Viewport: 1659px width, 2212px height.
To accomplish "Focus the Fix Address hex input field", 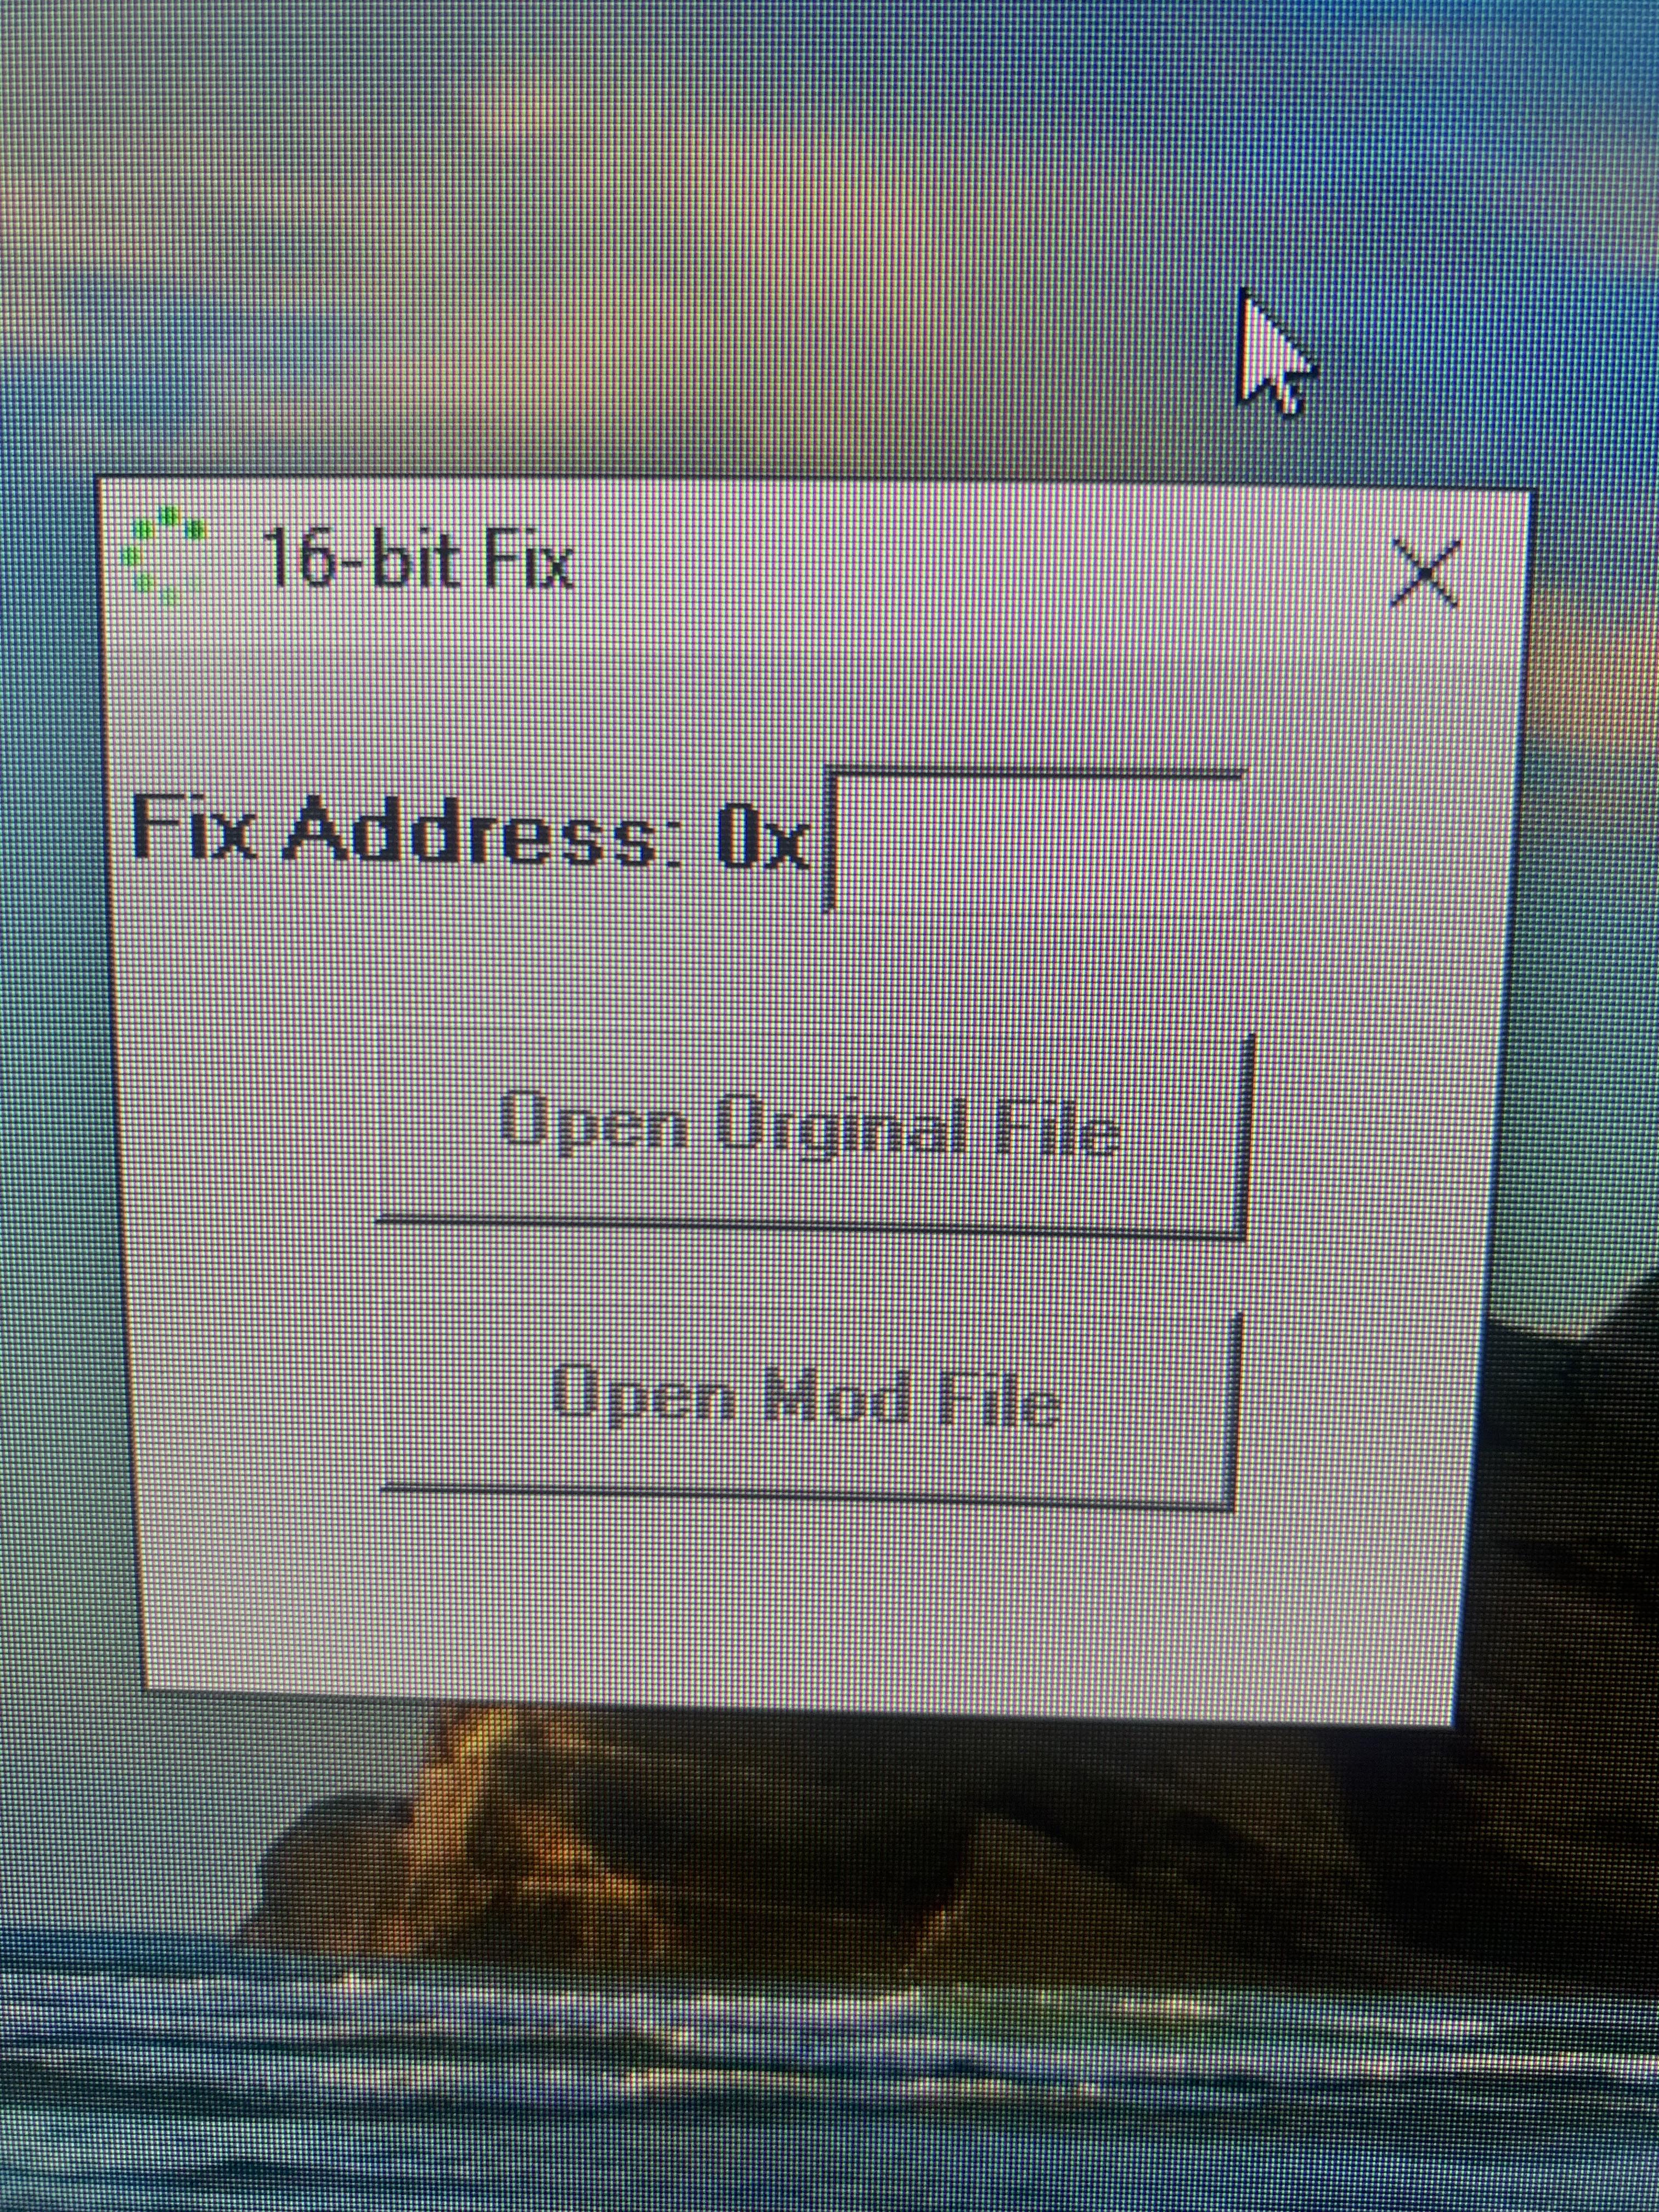I will point(1036,841).
